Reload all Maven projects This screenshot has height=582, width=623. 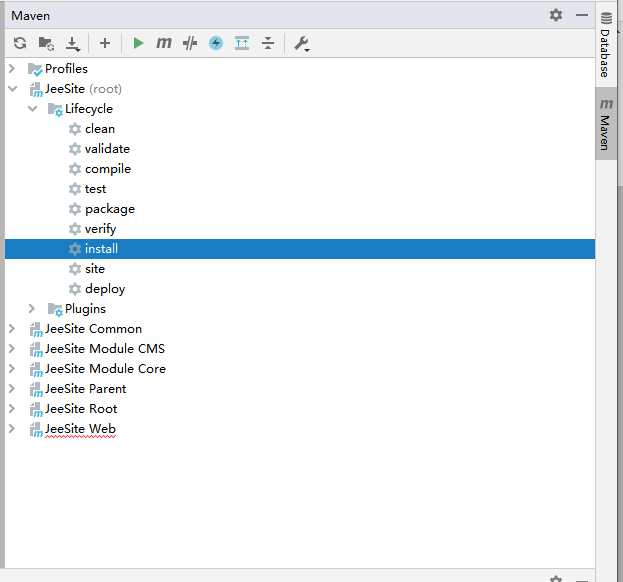point(20,43)
